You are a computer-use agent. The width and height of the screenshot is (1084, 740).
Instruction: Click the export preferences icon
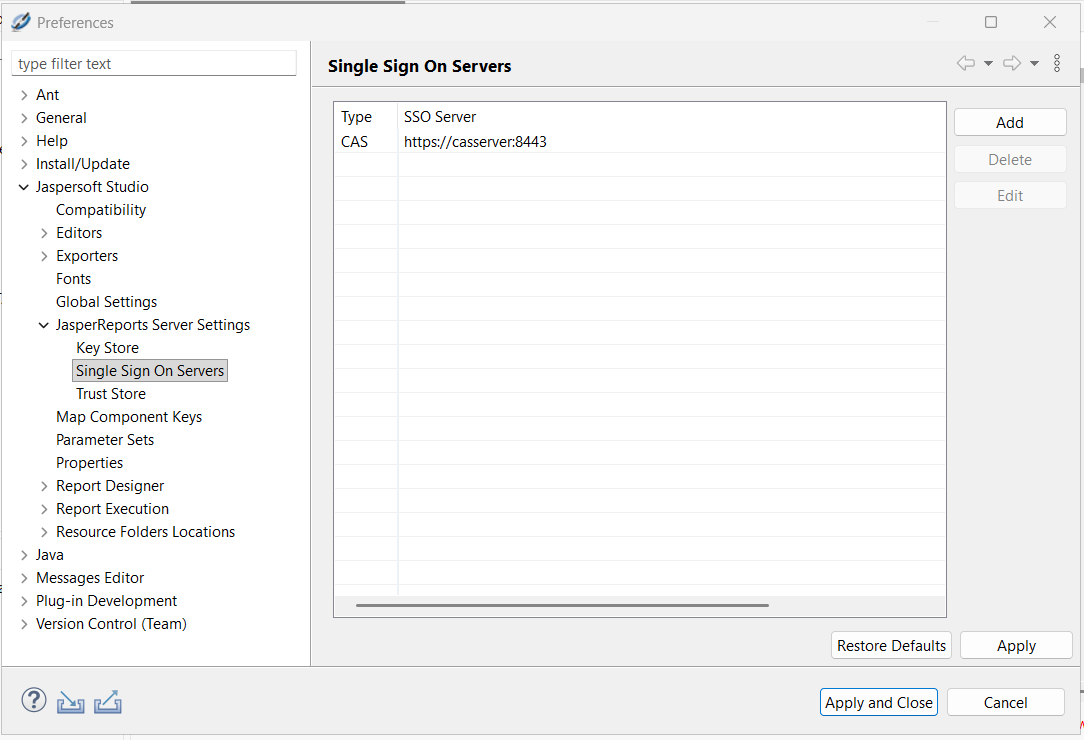point(108,702)
